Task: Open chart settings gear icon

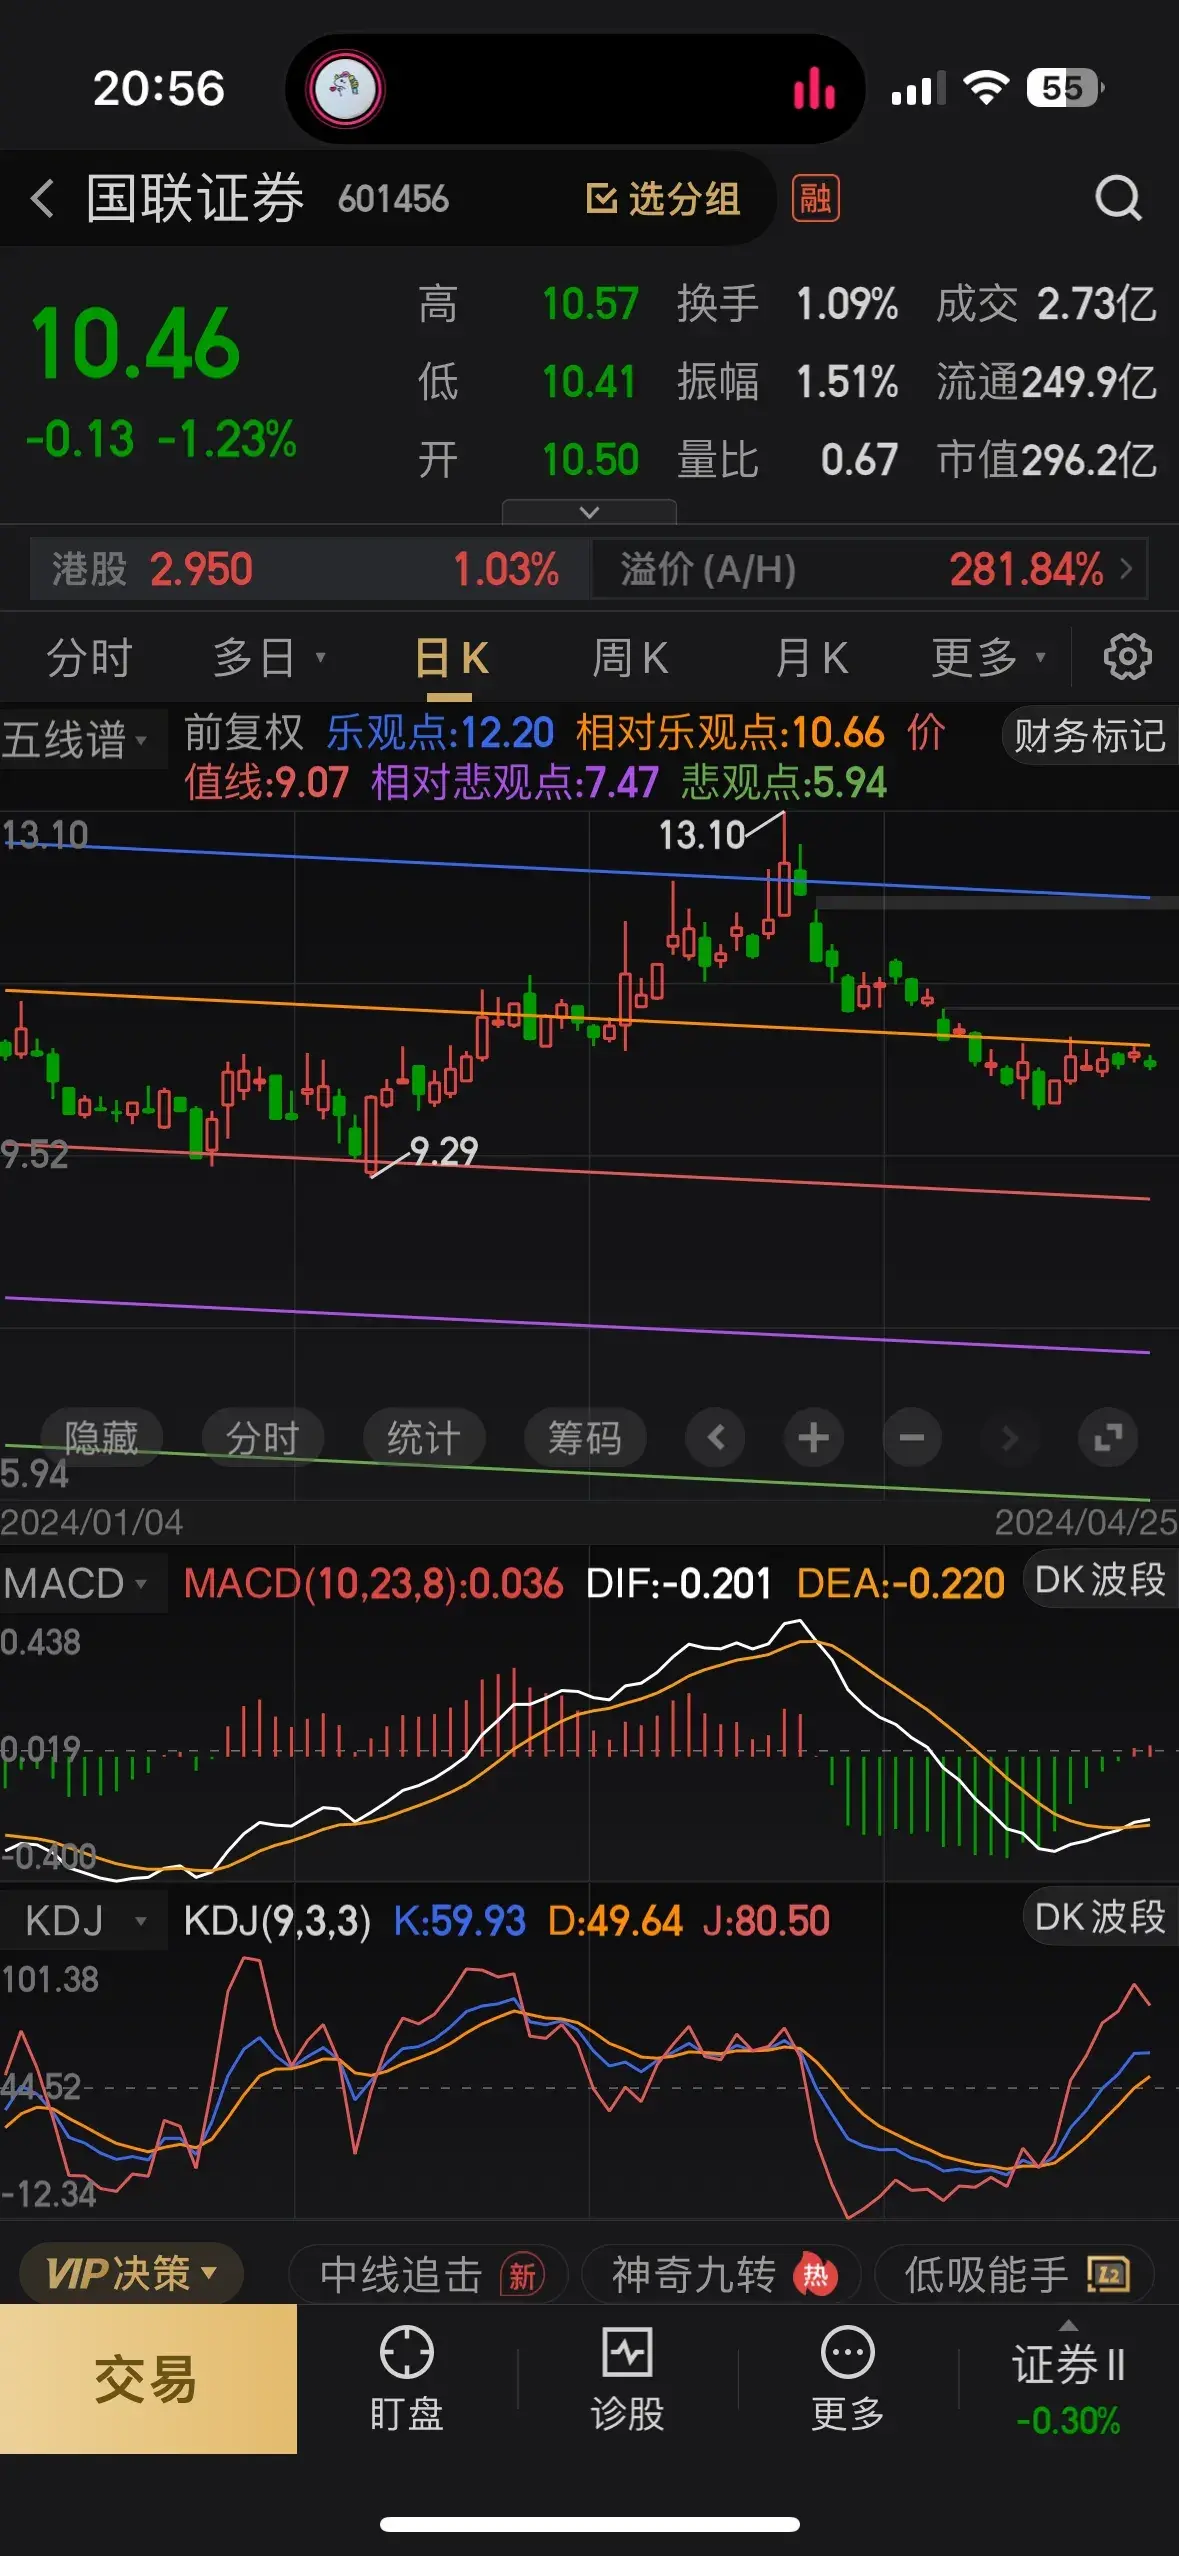Action: (1127, 657)
